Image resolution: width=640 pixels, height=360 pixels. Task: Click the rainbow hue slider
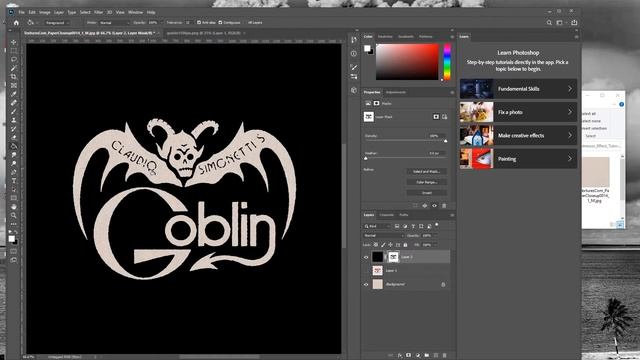pos(447,62)
